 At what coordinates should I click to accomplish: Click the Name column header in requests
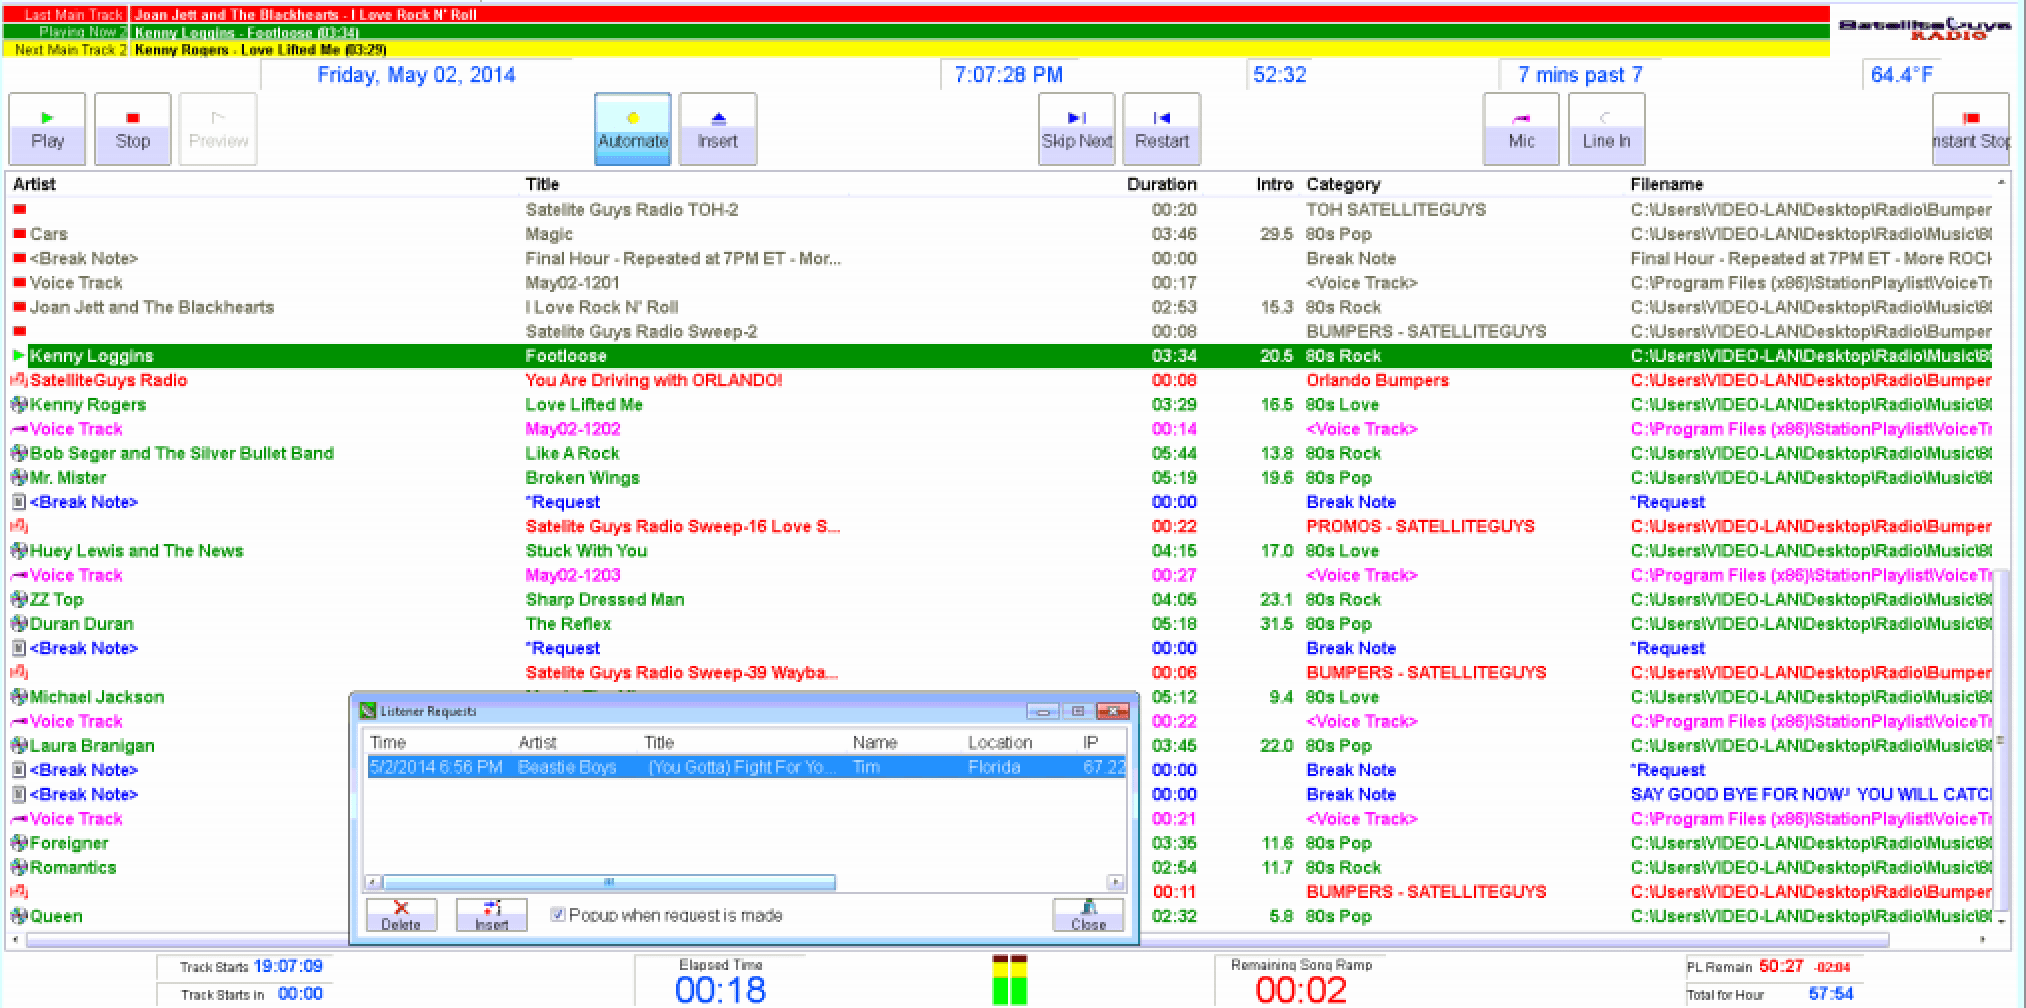(875, 742)
